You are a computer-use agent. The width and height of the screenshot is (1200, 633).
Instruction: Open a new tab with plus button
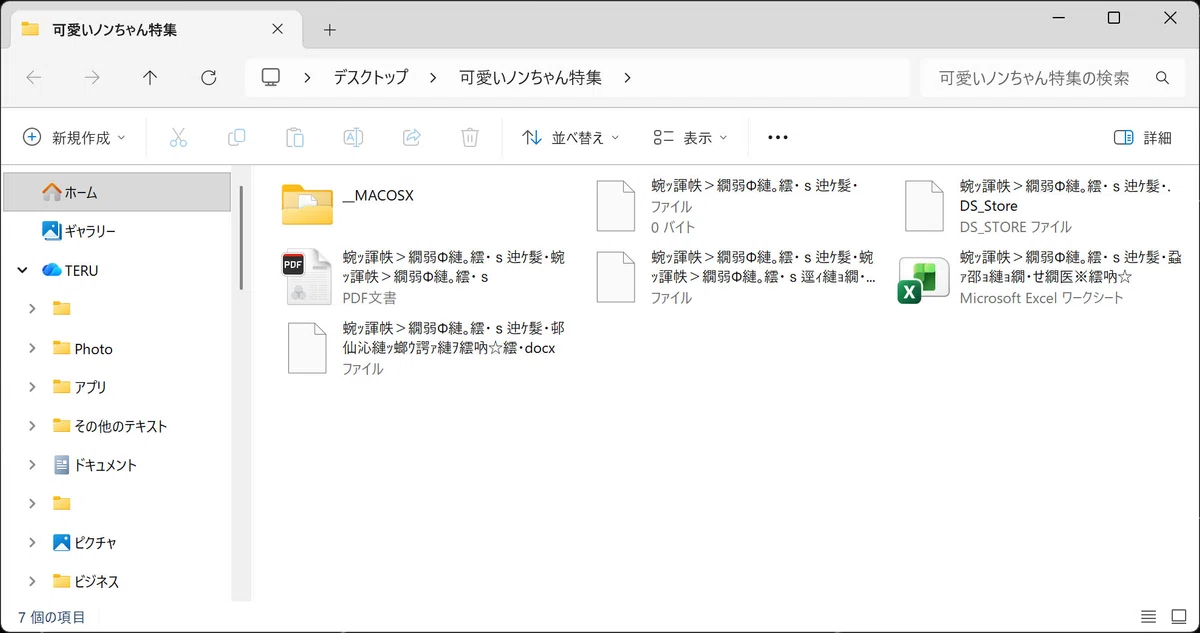click(330, 30)
